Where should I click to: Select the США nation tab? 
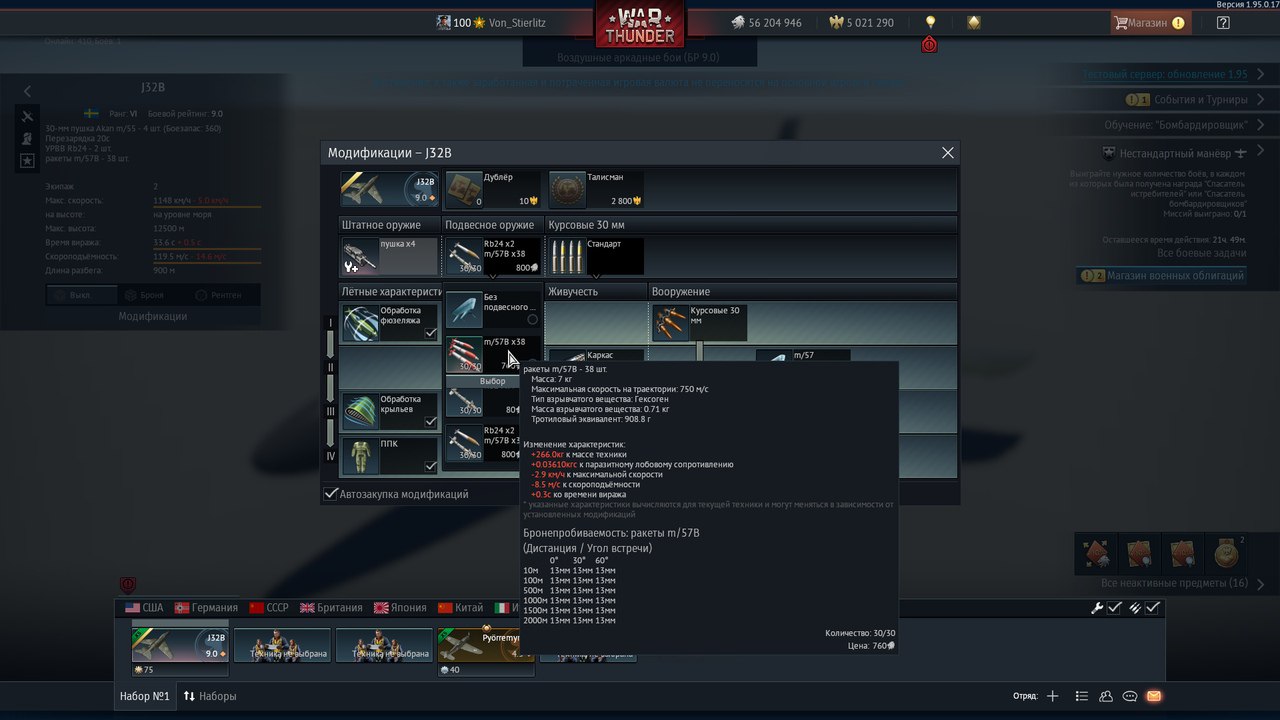[144, 607]
